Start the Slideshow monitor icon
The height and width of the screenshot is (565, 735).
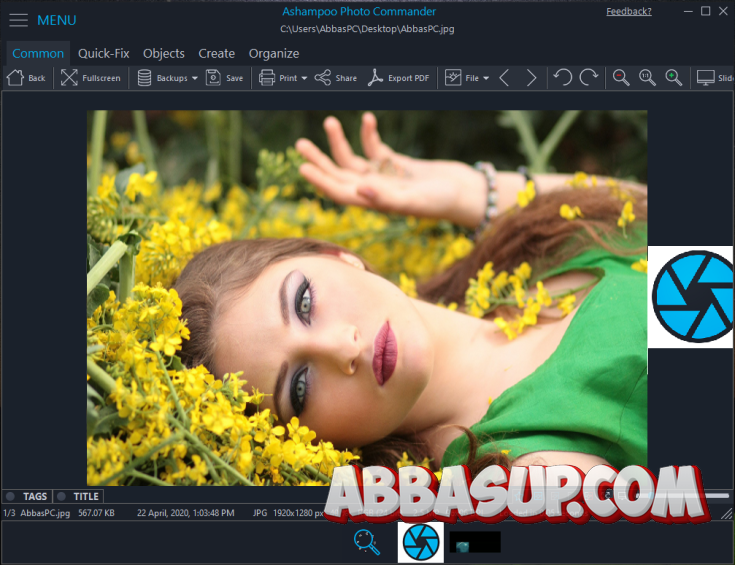(x=705, y=78)
